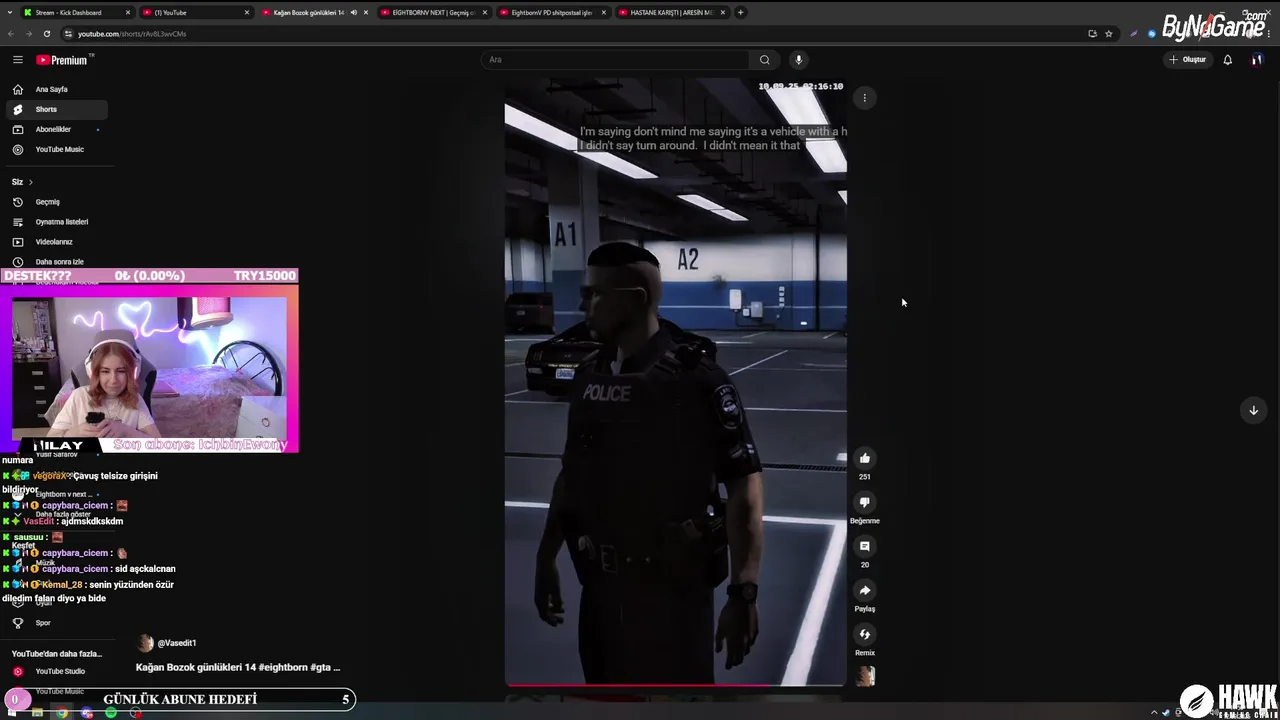1280x720 pixels.
Task: Open YouTube Music under Abonelikler
Action: [x=56, y=149]
